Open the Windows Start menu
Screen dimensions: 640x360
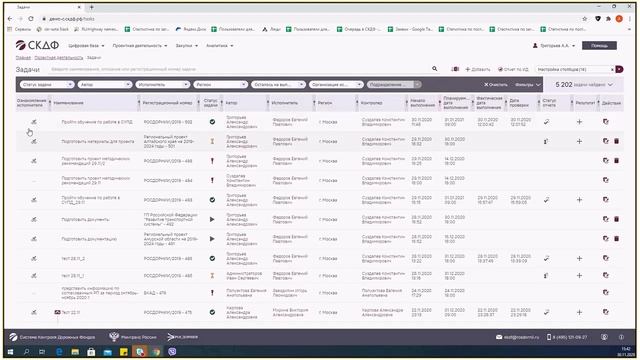11,351
